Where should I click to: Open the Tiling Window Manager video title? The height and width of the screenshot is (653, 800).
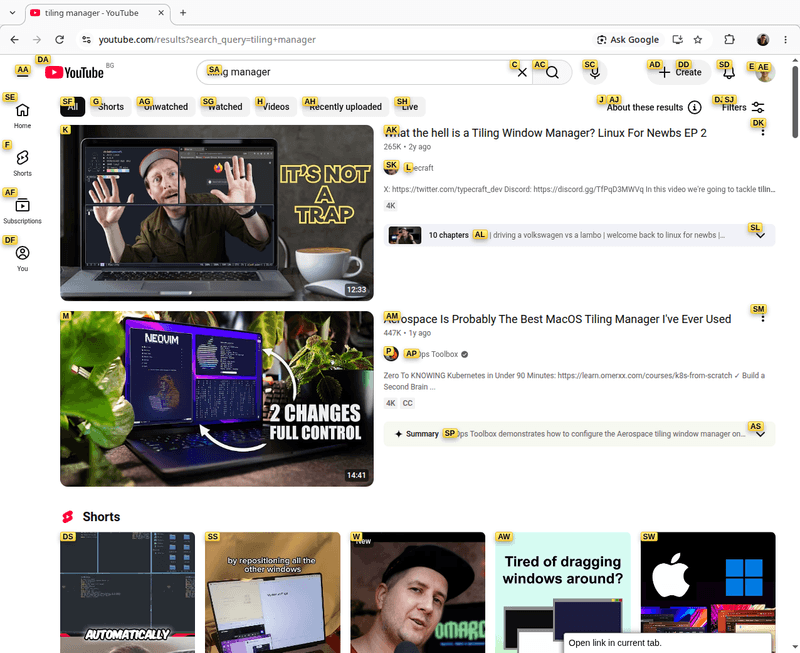pos(545,133)
